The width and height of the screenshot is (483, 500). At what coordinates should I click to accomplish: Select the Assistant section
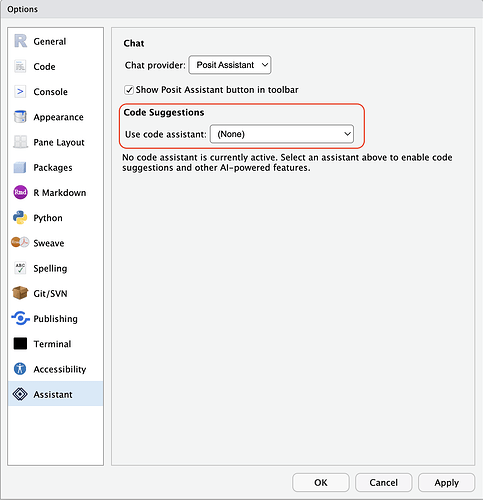56,394
